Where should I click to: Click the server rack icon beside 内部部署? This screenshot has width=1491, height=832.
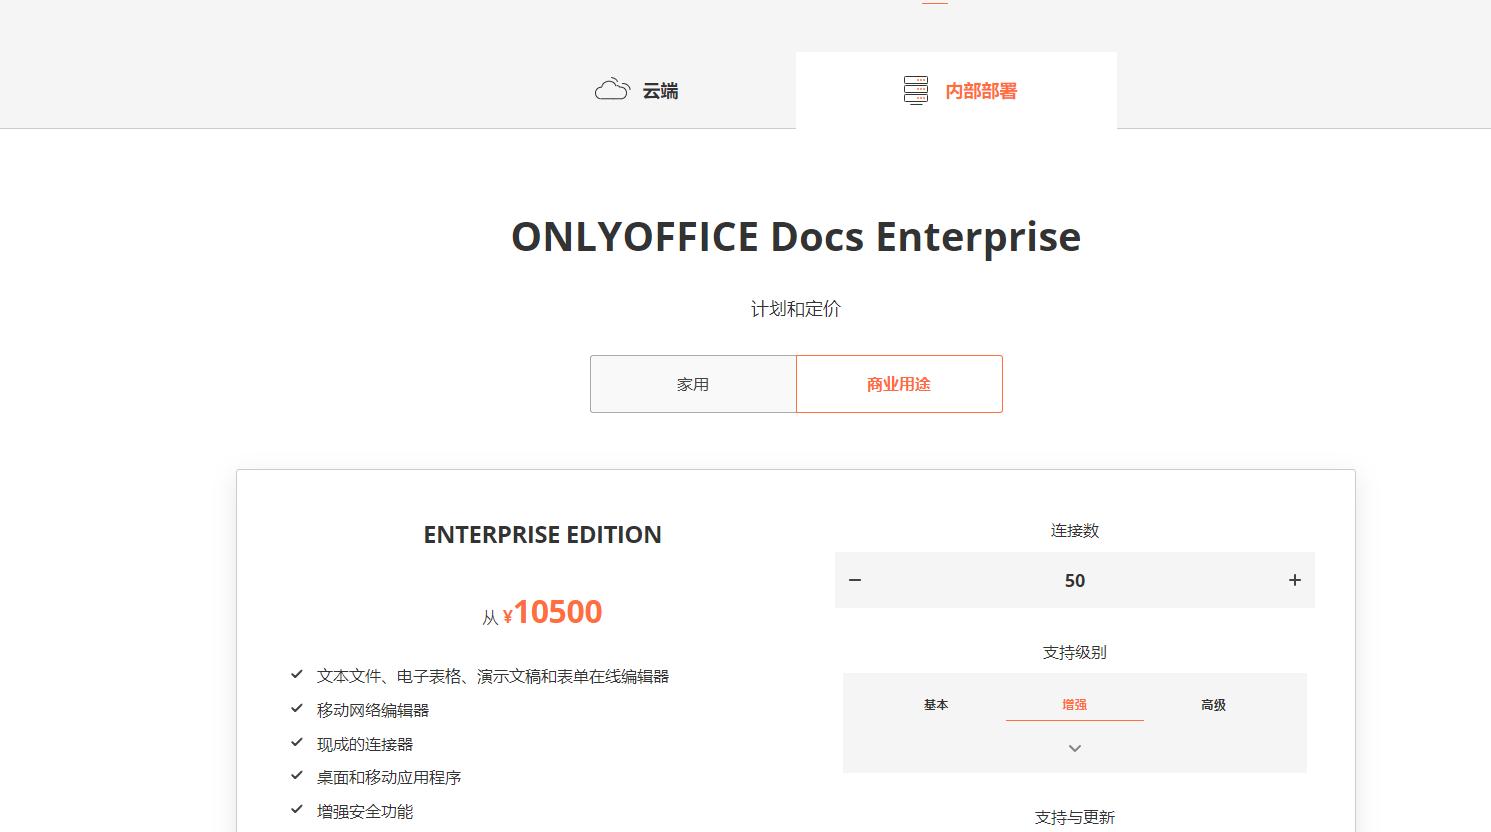coord(914,90)
